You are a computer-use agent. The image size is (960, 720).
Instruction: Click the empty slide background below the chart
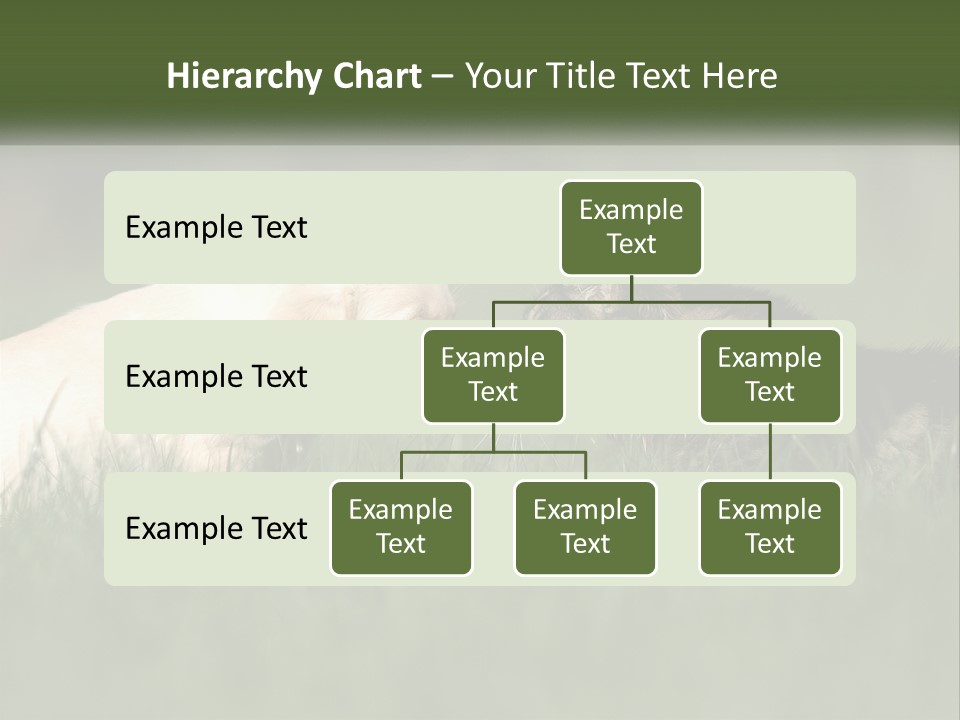click(480, 650)
